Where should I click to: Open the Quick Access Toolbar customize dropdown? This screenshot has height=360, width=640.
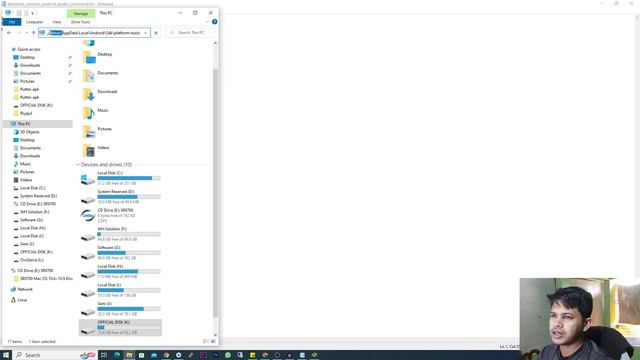pos(32,13)
